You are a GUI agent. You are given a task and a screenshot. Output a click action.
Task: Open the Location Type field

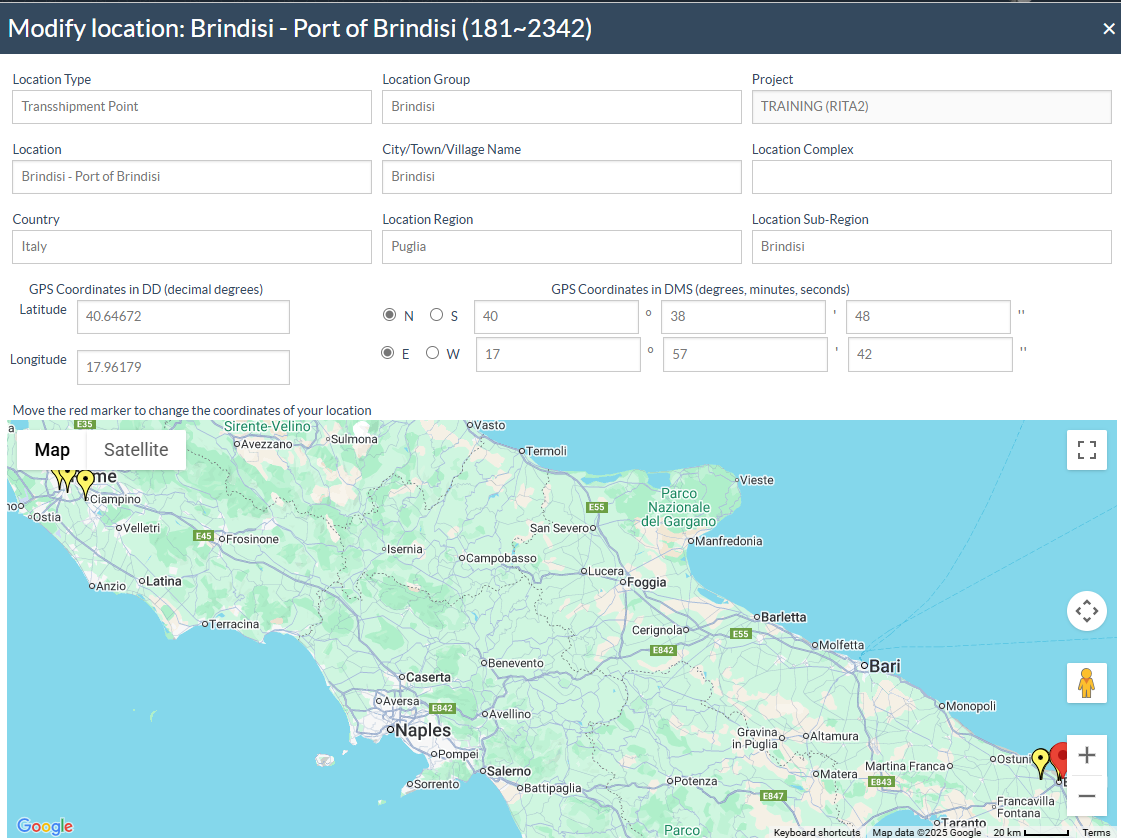tap(192, 107)
